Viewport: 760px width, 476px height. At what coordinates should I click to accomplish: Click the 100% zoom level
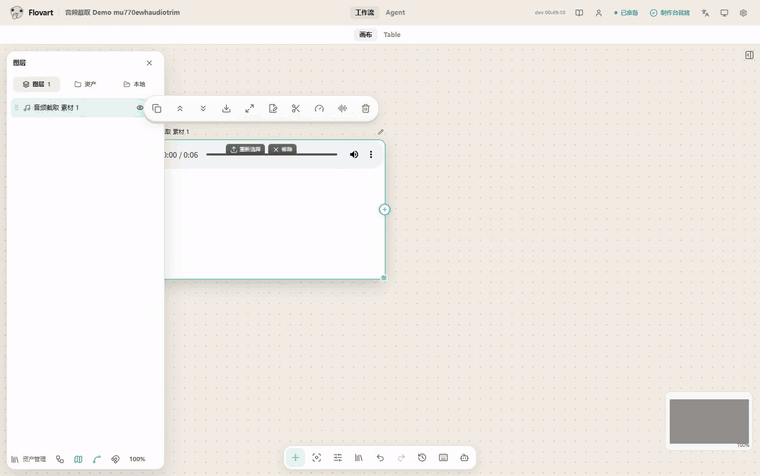click(137, 459)
